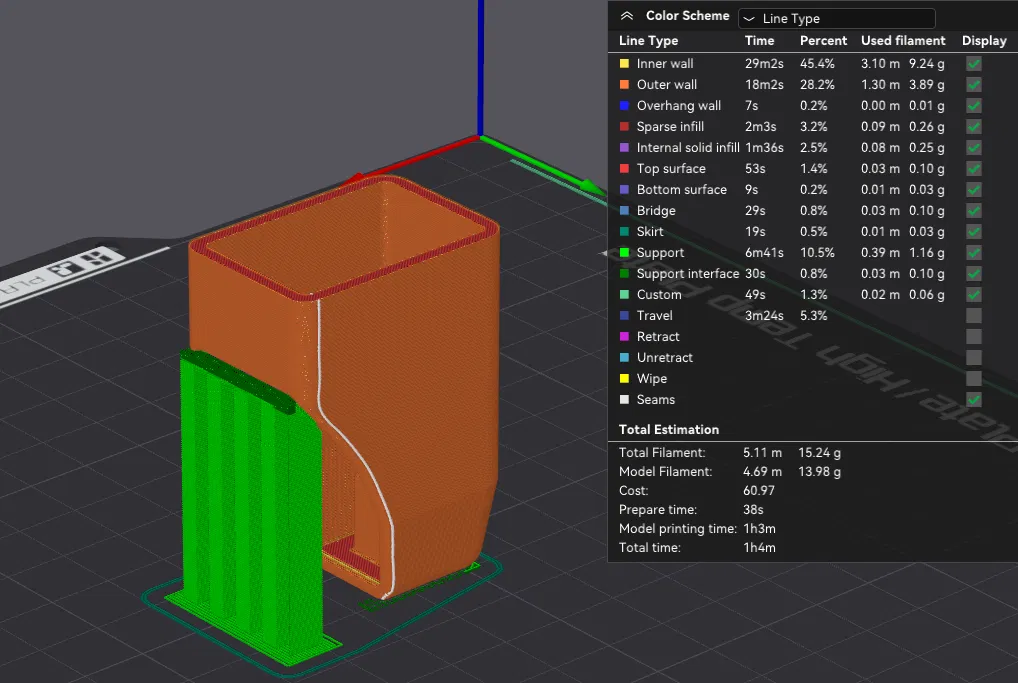Click the Total Estimation heading
The width and height of the screenshot is (1018, 683).
[669, 429]
